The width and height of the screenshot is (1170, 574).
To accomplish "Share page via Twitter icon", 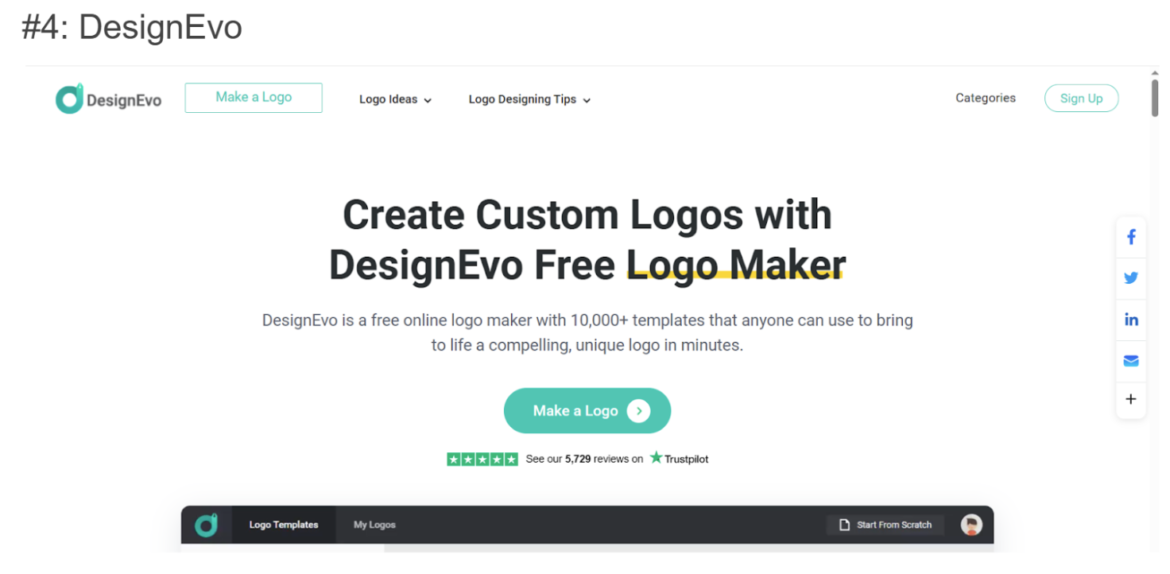I will (1131, 278).
